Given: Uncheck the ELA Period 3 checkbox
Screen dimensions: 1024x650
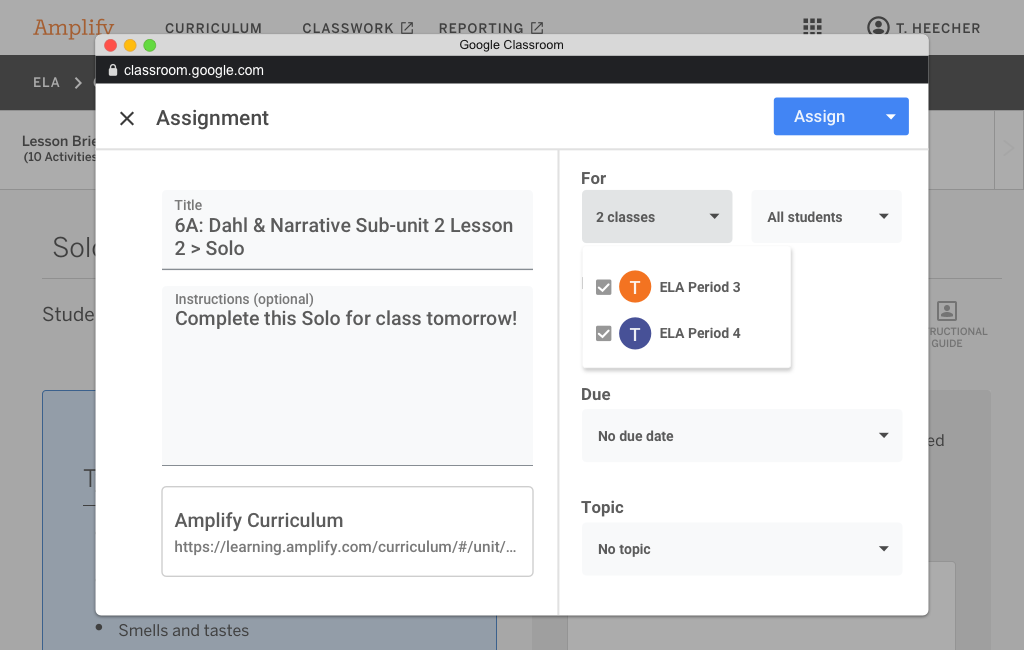Looking at the screenshot, I should coord(603,287).
